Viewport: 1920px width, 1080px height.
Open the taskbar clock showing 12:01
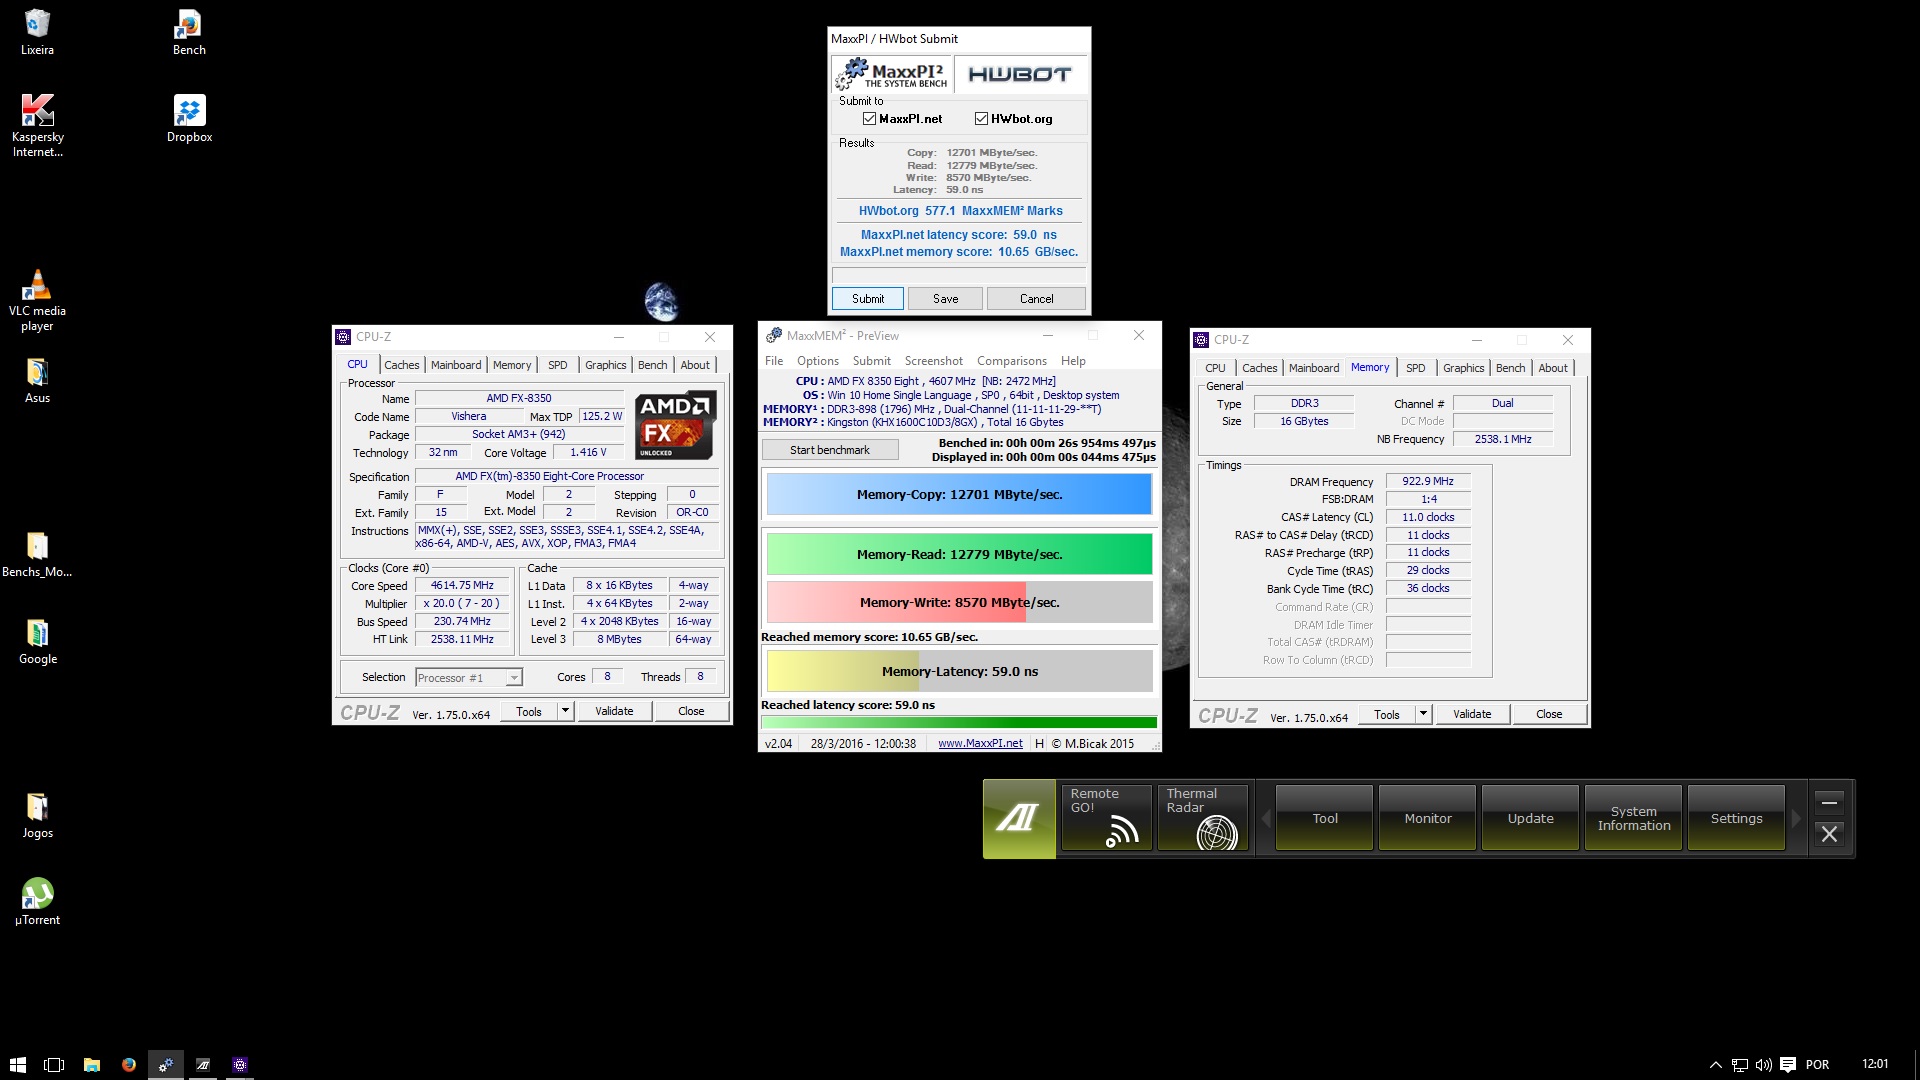(x=1875, y=1064)
